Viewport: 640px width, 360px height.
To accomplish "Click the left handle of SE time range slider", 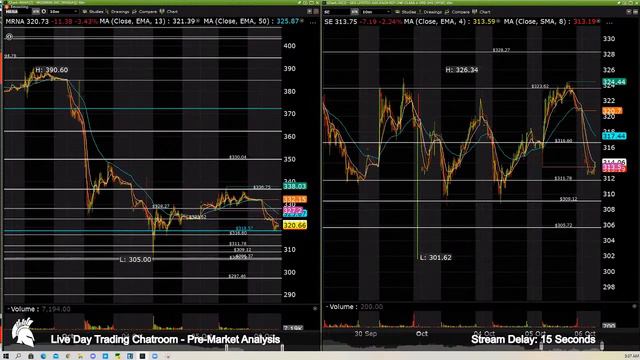I will tap(541, 347).
